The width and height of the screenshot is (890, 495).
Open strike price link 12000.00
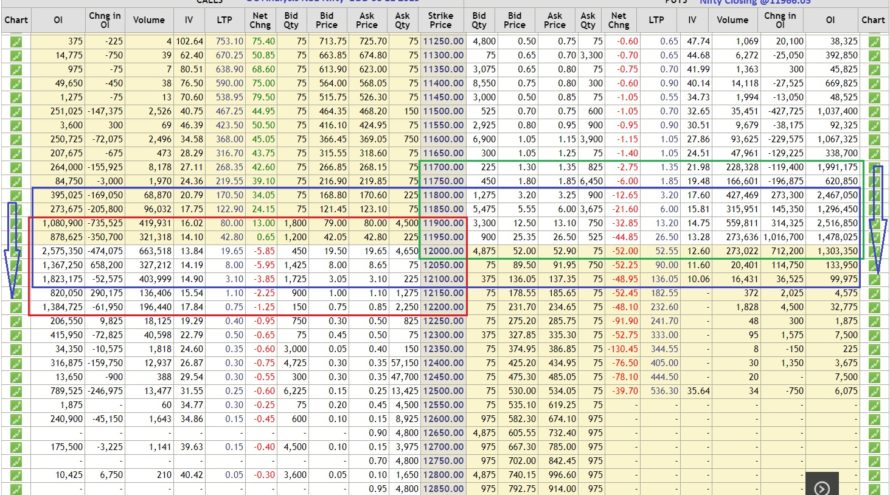443,251
